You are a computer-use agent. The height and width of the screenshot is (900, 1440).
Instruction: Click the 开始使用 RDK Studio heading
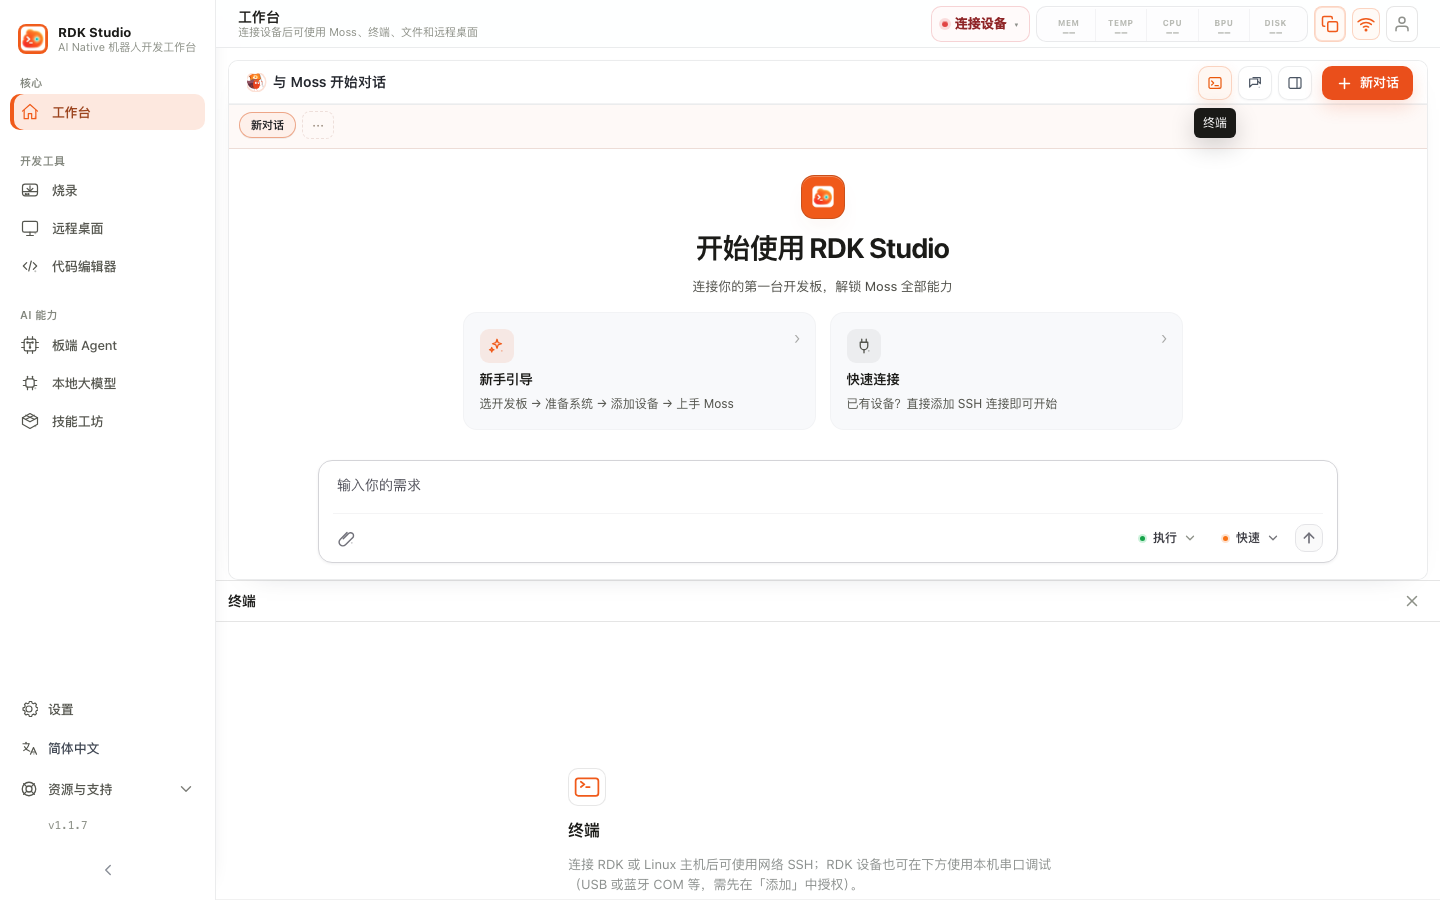point(823,248)
